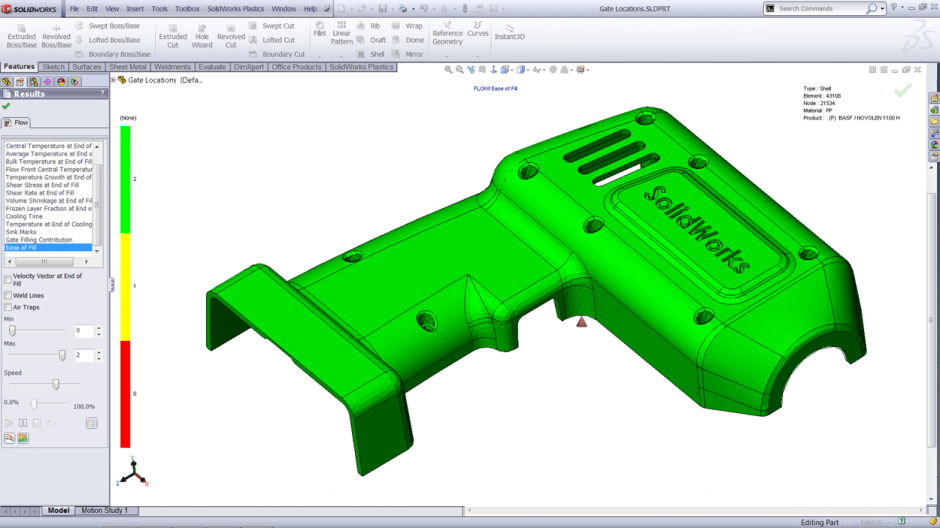Select the Swept Boss/Base command
The width and height of the screenshot is (940, 528).
point(108,26)
